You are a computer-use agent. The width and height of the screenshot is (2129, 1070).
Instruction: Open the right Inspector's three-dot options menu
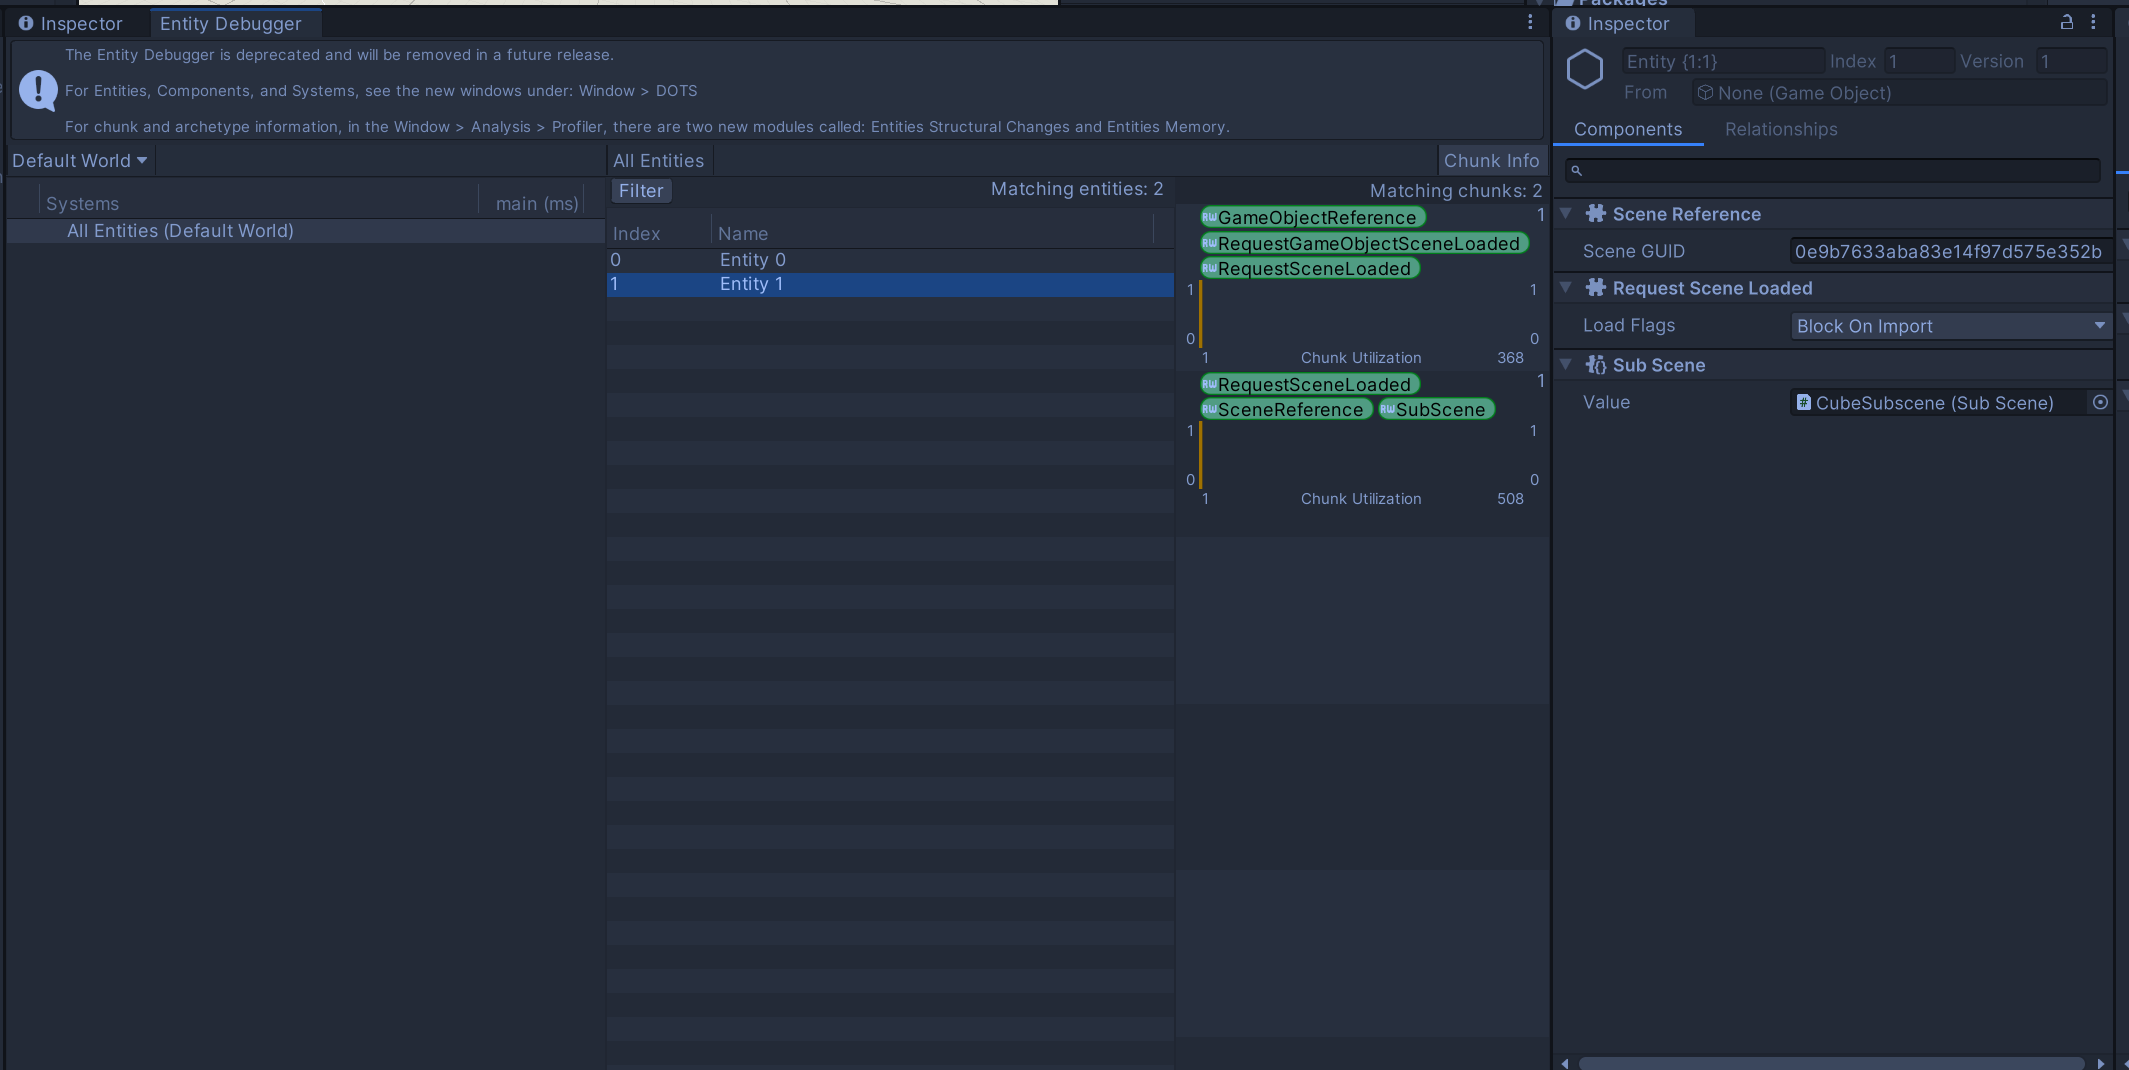2093,22
